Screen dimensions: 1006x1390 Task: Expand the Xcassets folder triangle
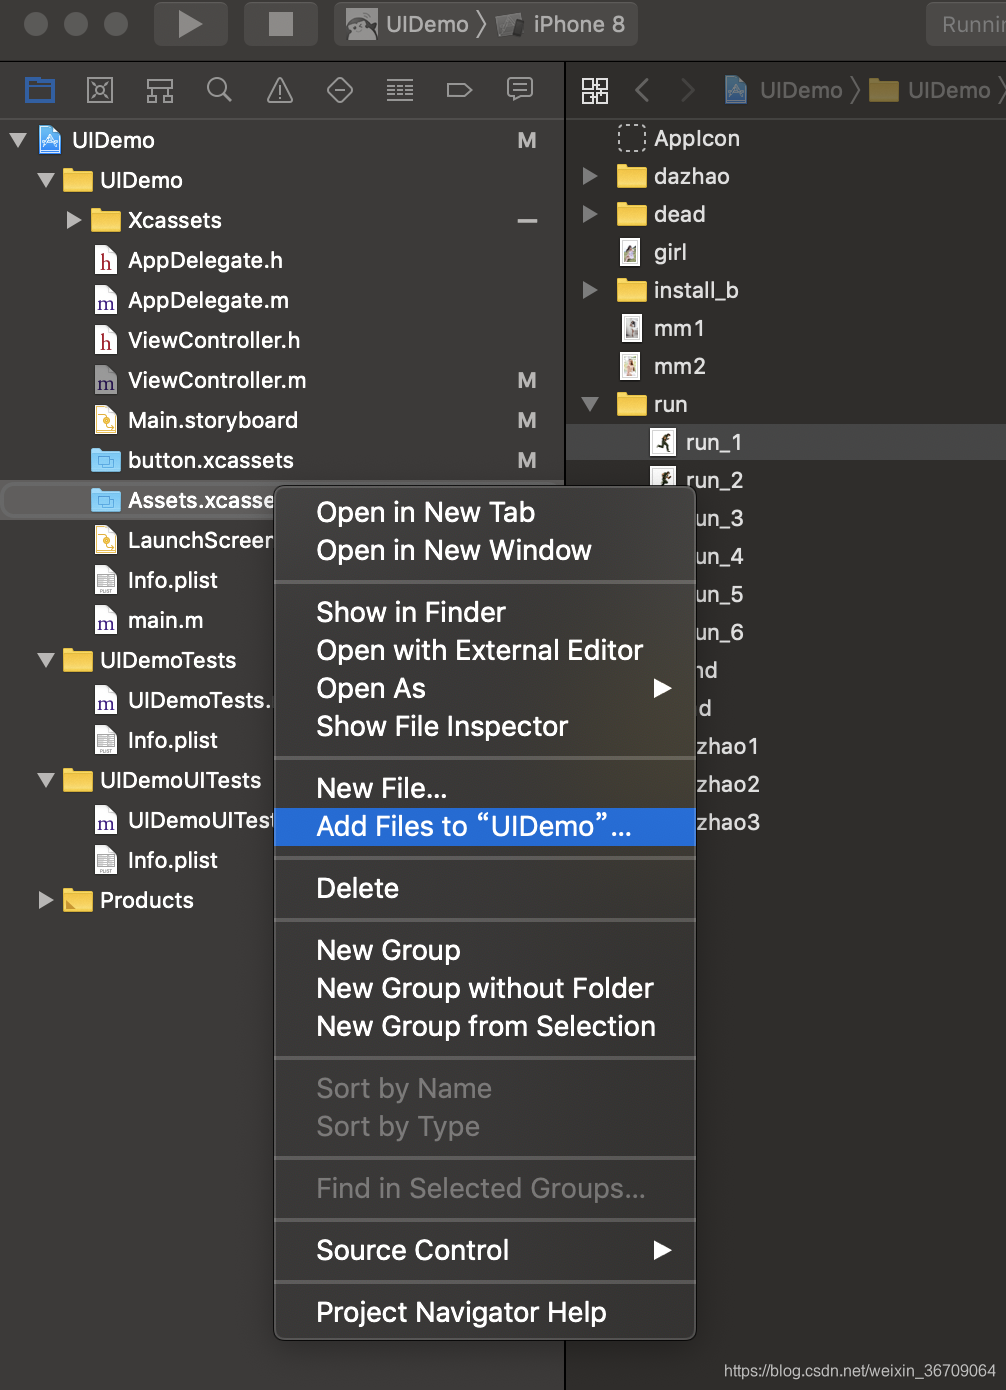click(x=74, y=220)
